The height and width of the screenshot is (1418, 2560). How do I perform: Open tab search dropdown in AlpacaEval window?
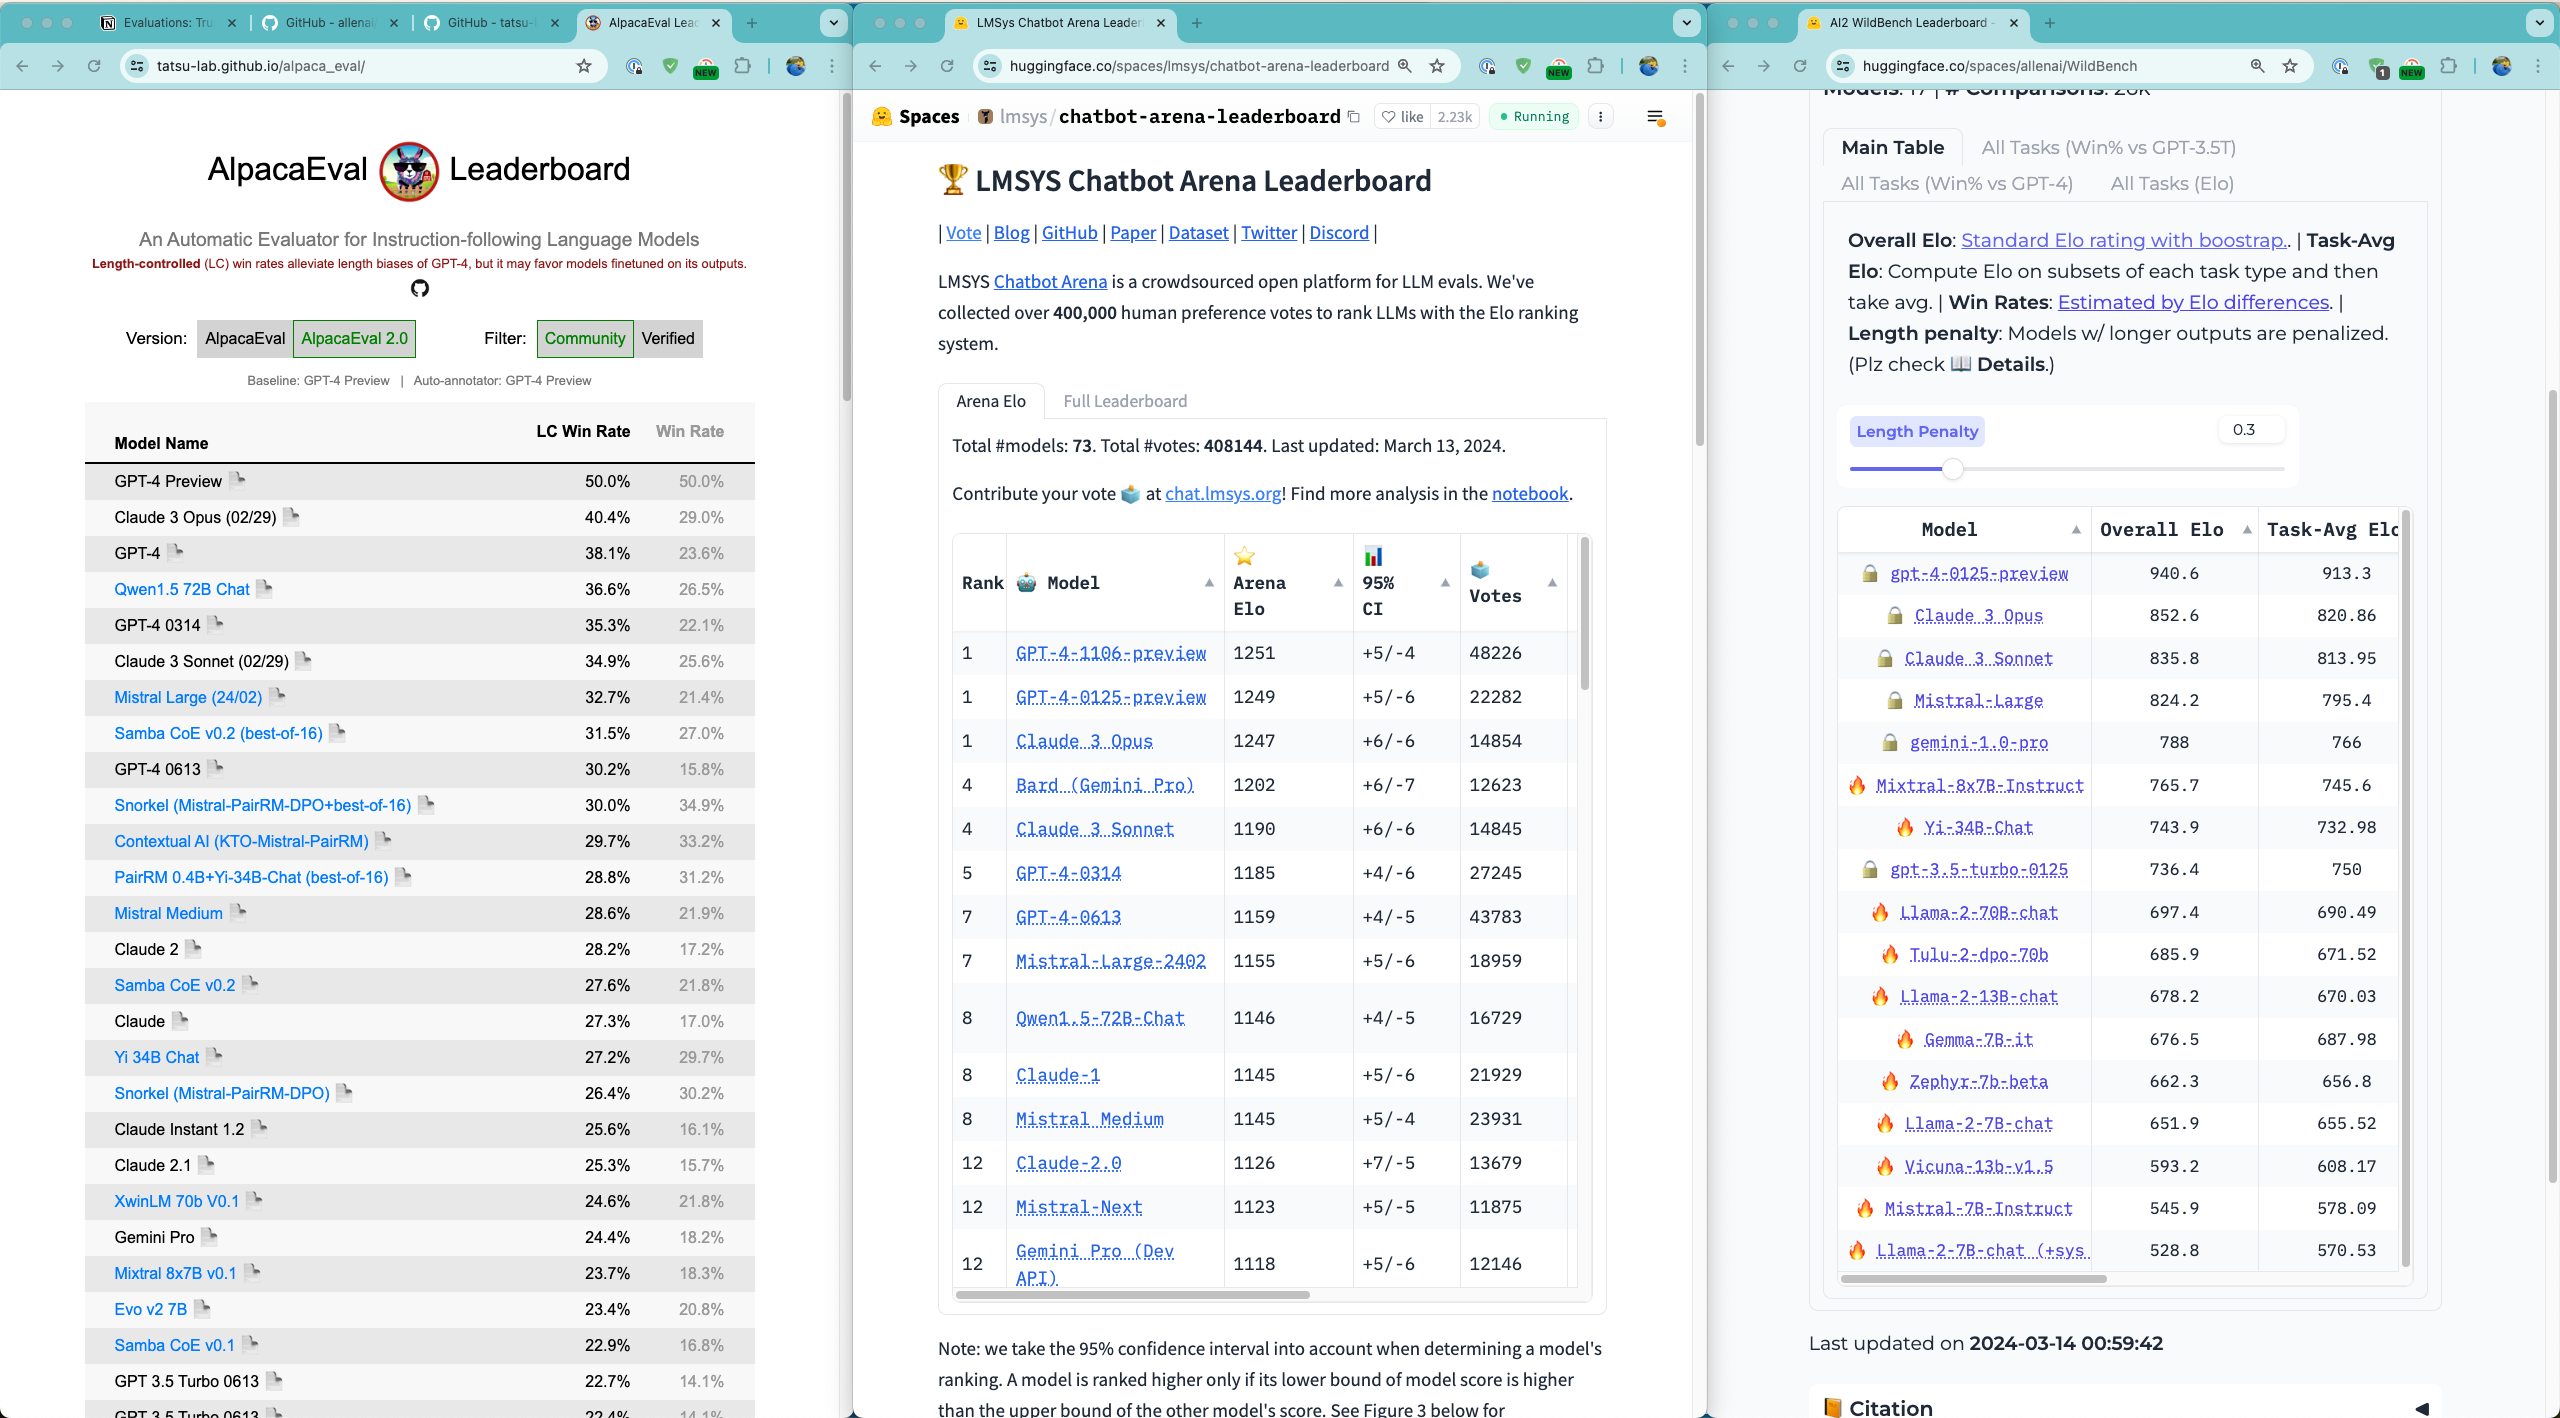[833, 22]
